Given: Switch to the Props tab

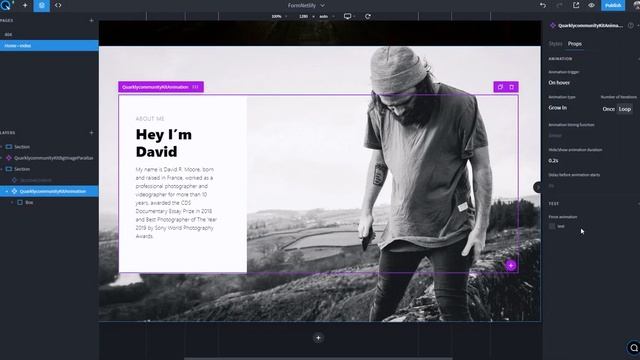Looking at the screenshot, I should coord(575,44).
